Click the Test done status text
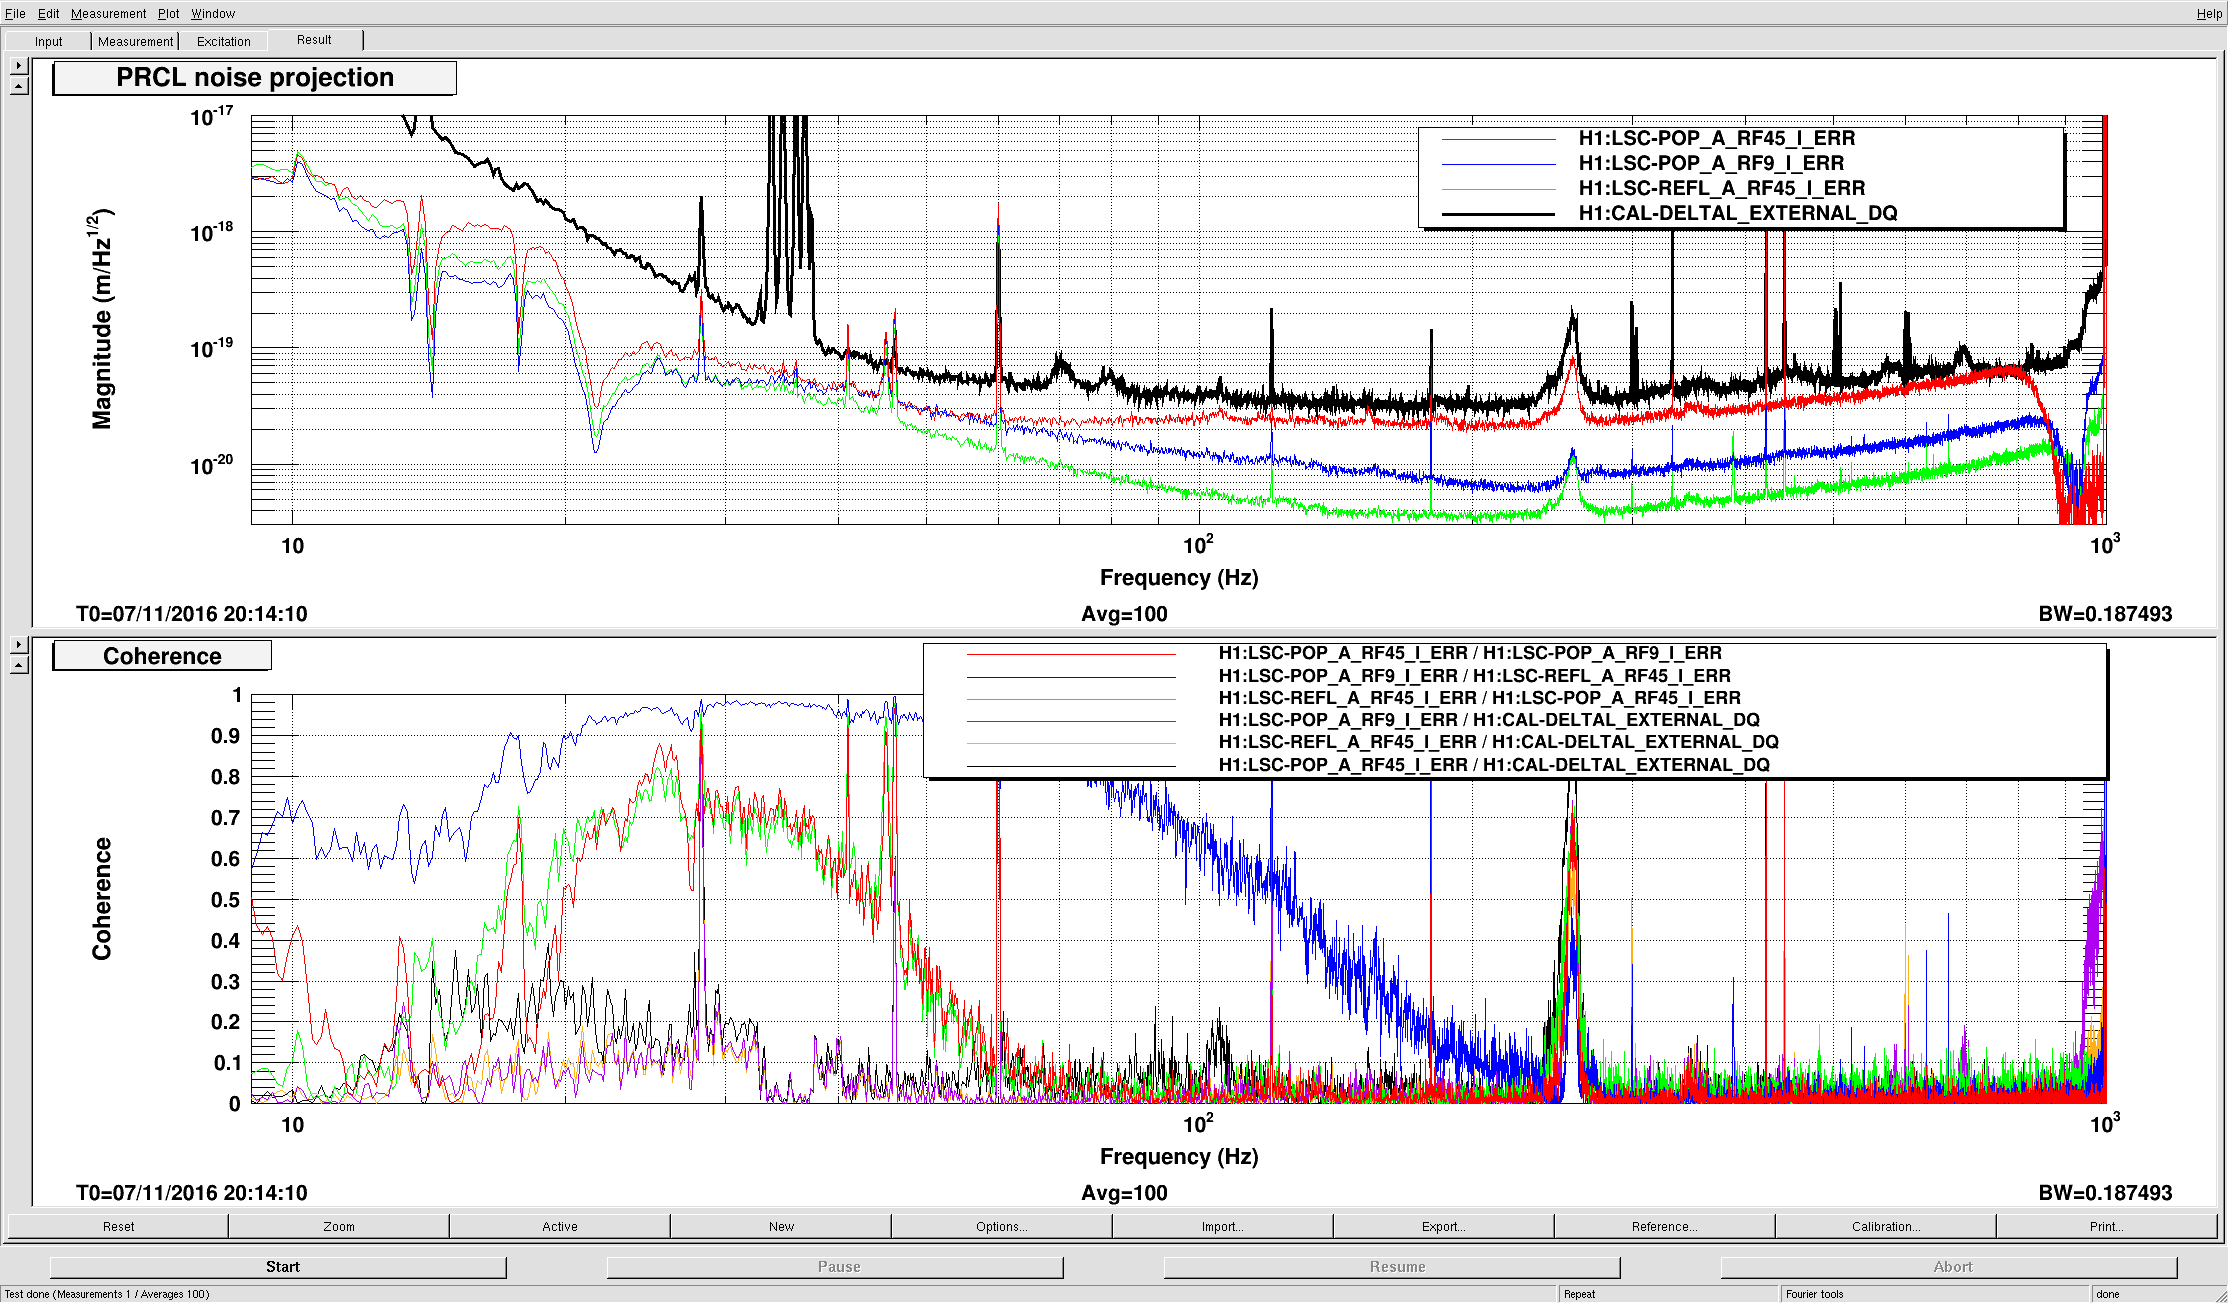Screen dimensions: 2228x1303 click(107, 1294)
